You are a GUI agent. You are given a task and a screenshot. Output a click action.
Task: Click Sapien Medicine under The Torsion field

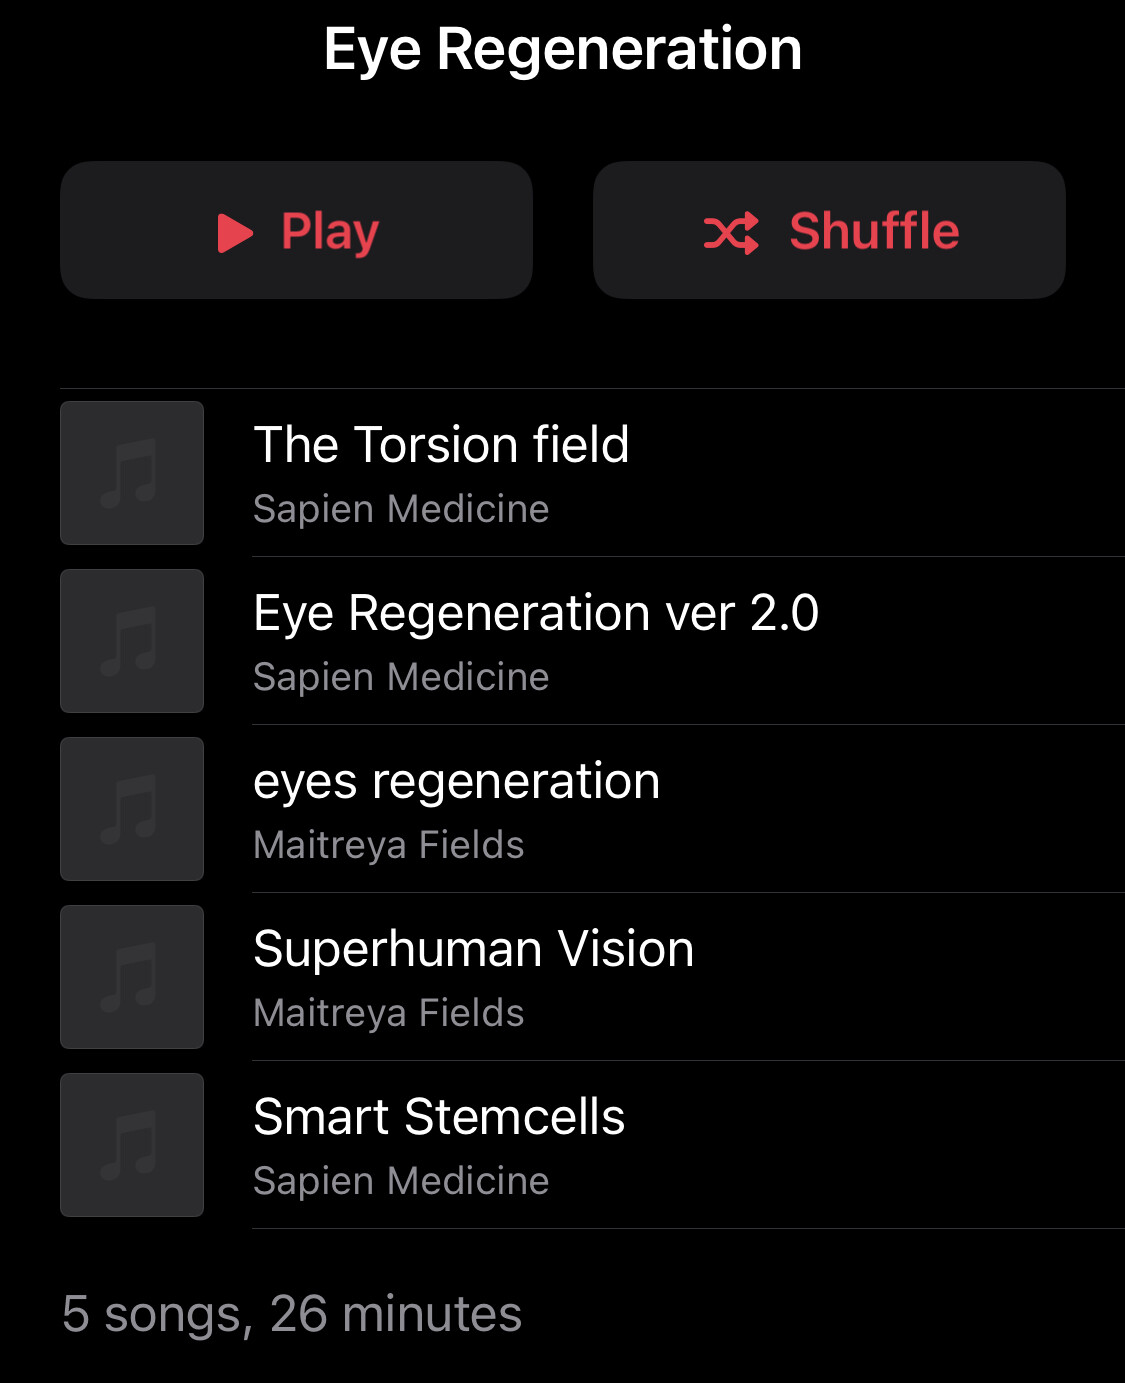[401, 509]
